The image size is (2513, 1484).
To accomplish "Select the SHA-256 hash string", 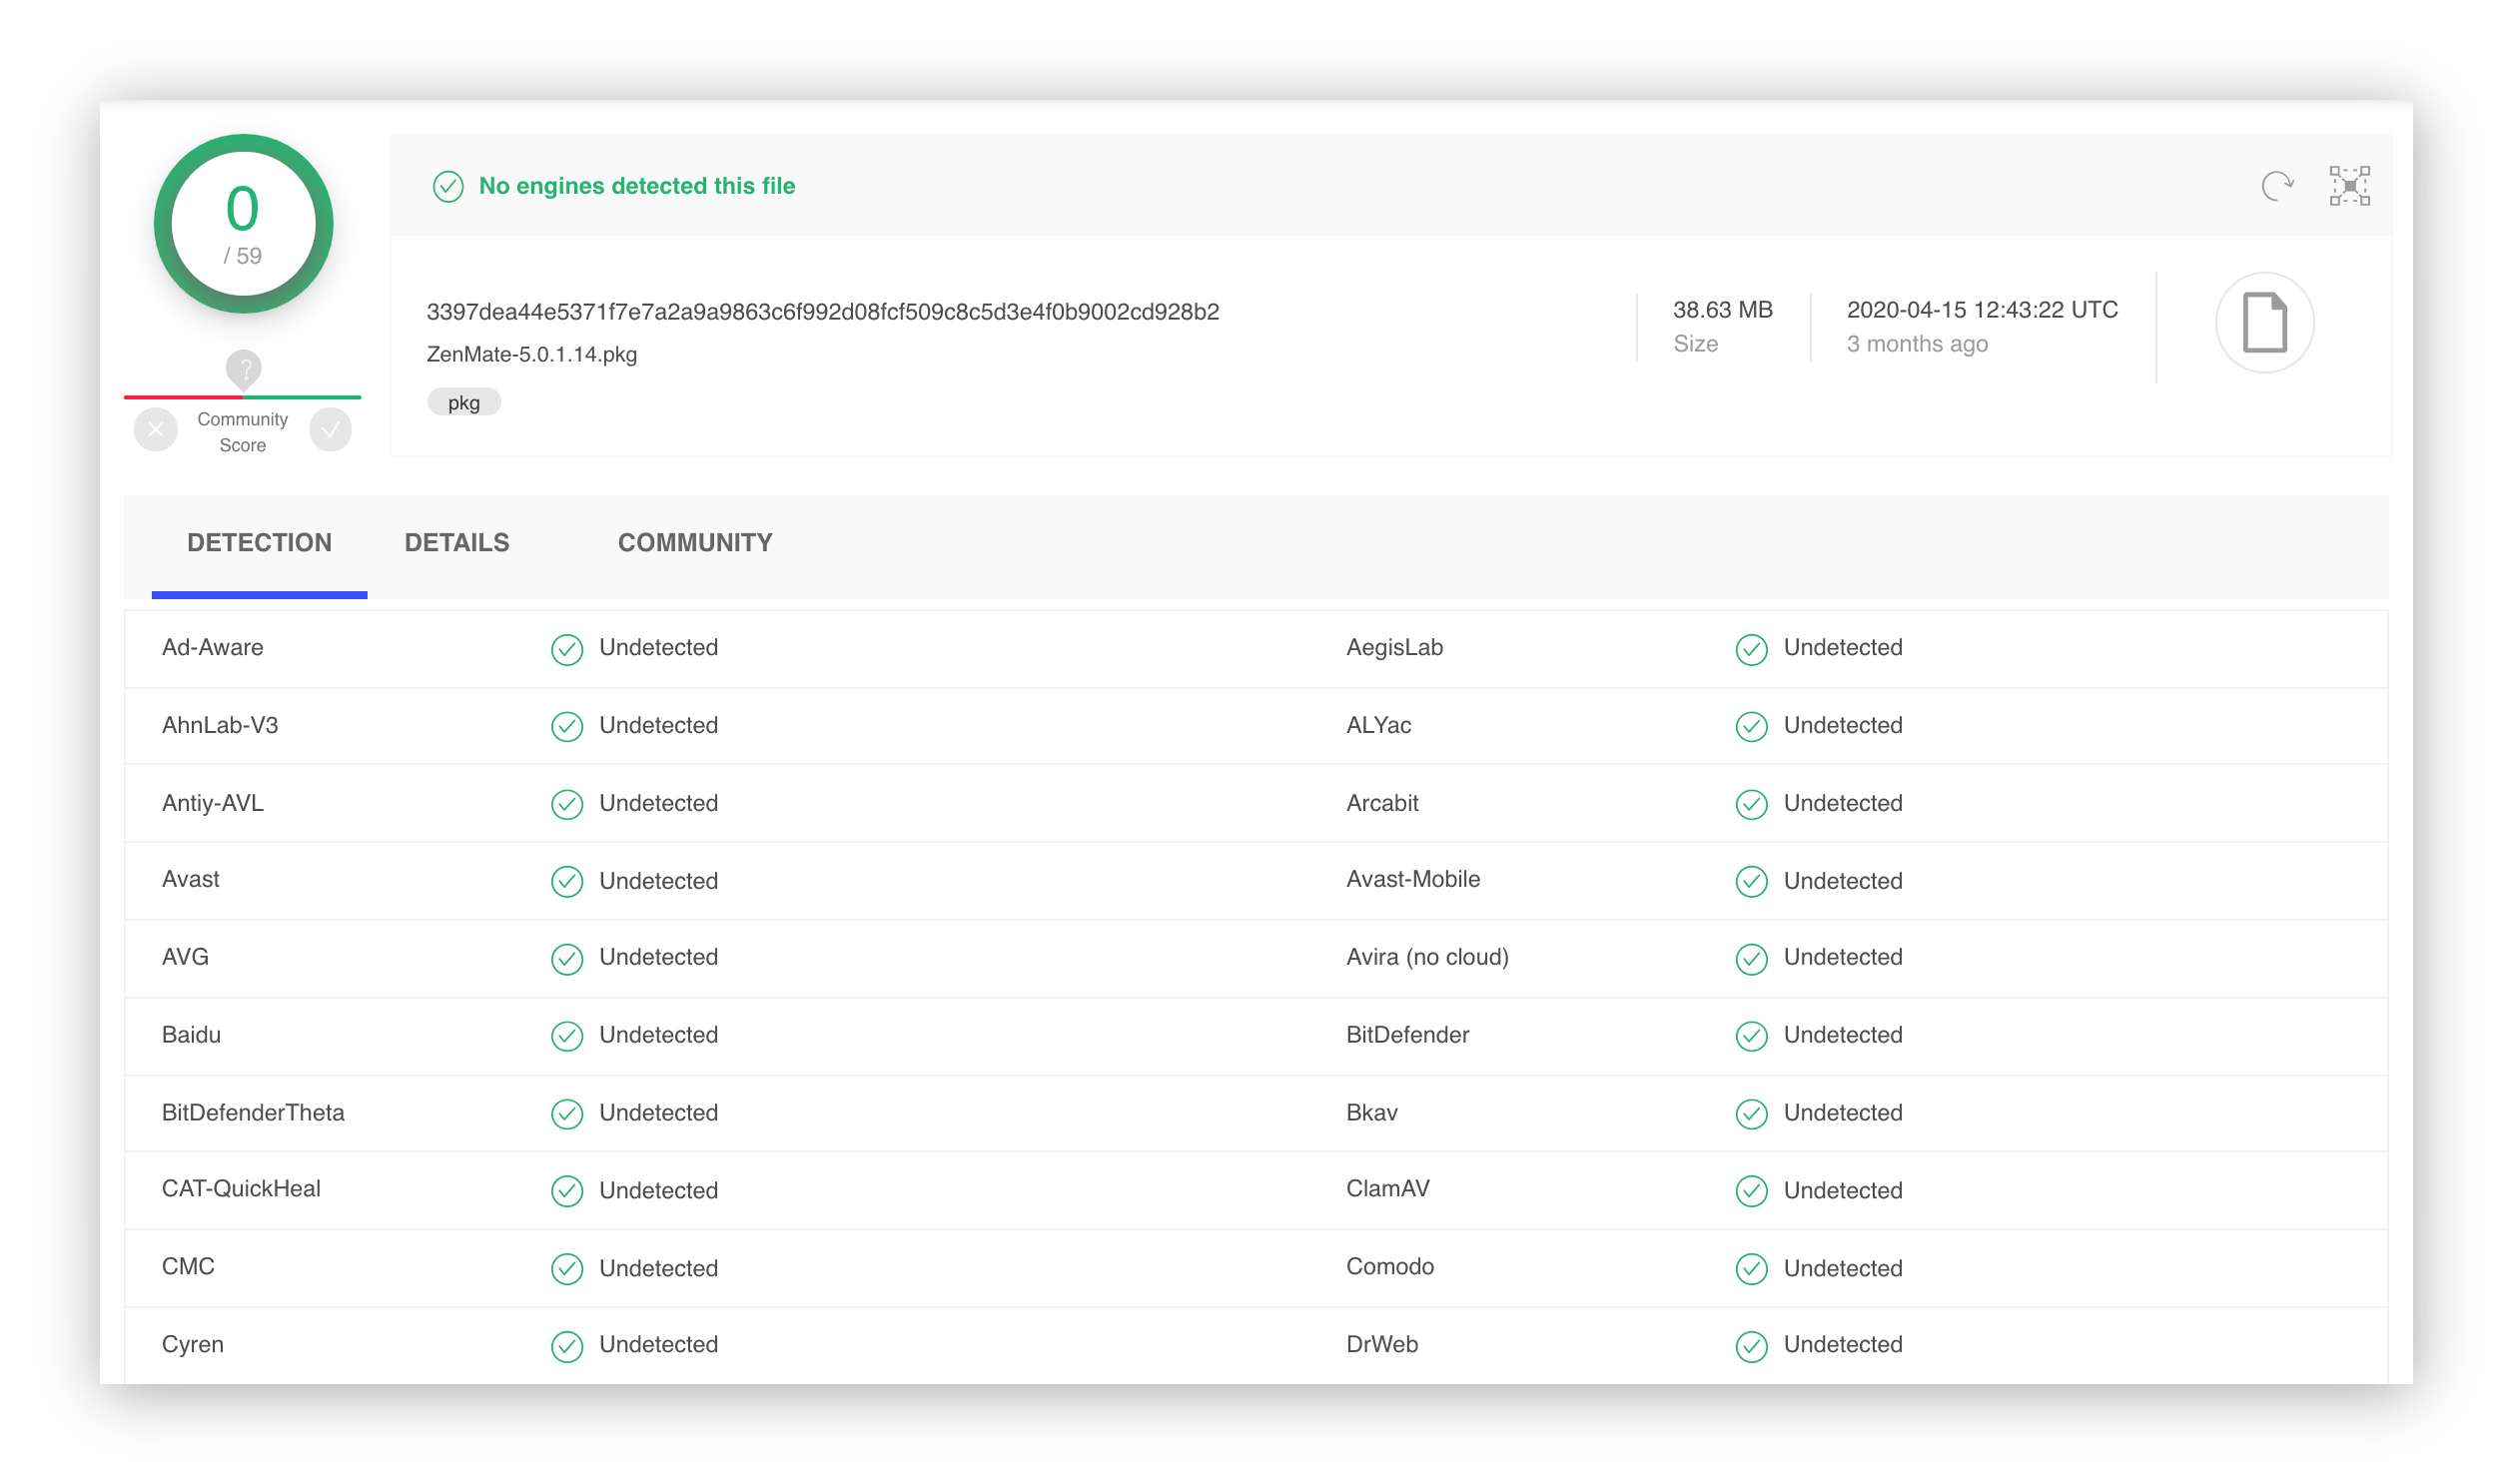I will point(823,312).
